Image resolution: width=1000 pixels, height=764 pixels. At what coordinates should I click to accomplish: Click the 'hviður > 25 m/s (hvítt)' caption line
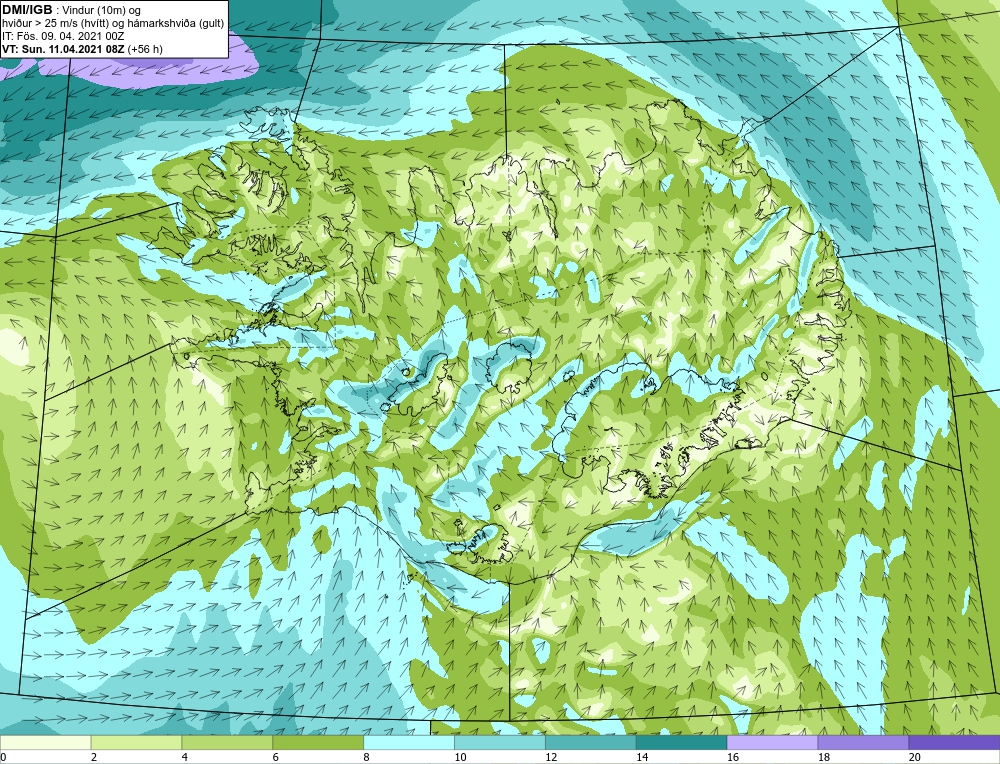pos(113,23)
